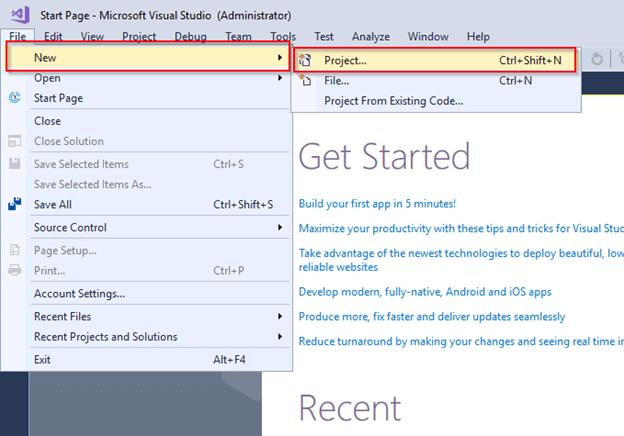Open Build your first app link
Screen dimensions: 624x436
(x=377, y=204)
